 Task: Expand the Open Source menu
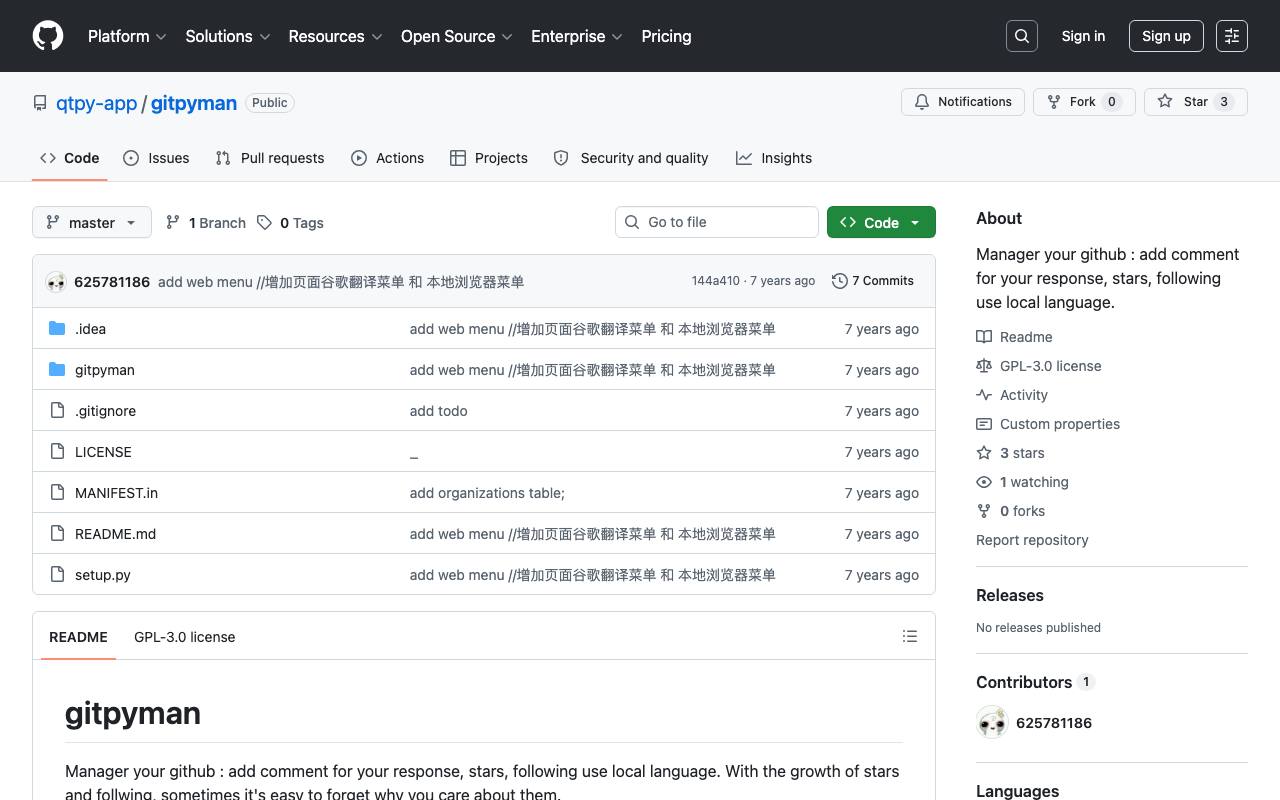tap(456, 36)
